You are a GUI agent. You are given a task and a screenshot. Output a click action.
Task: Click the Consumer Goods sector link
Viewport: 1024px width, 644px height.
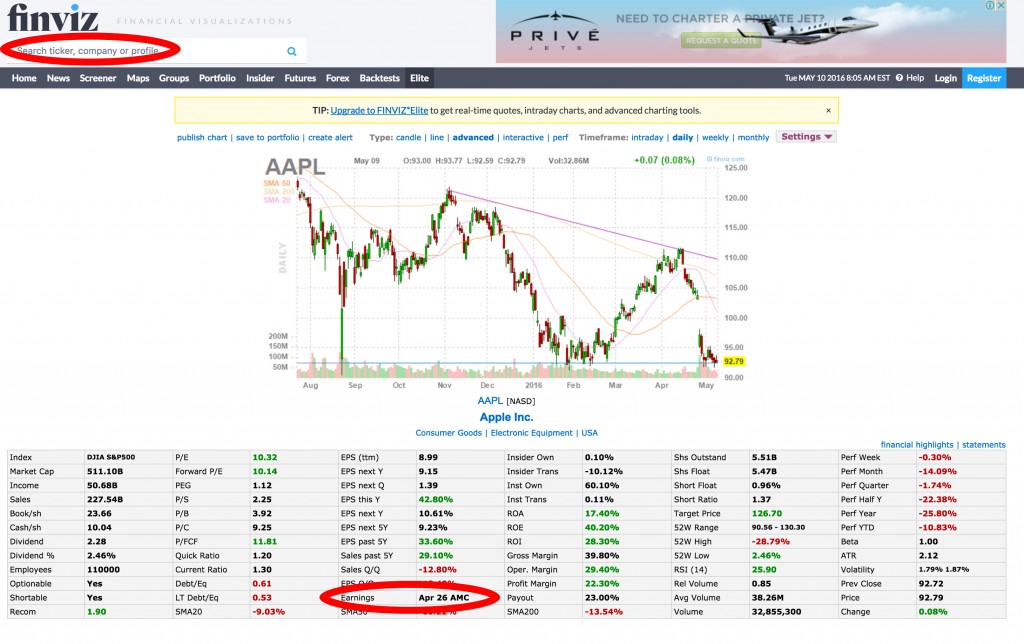pos(448,432)
